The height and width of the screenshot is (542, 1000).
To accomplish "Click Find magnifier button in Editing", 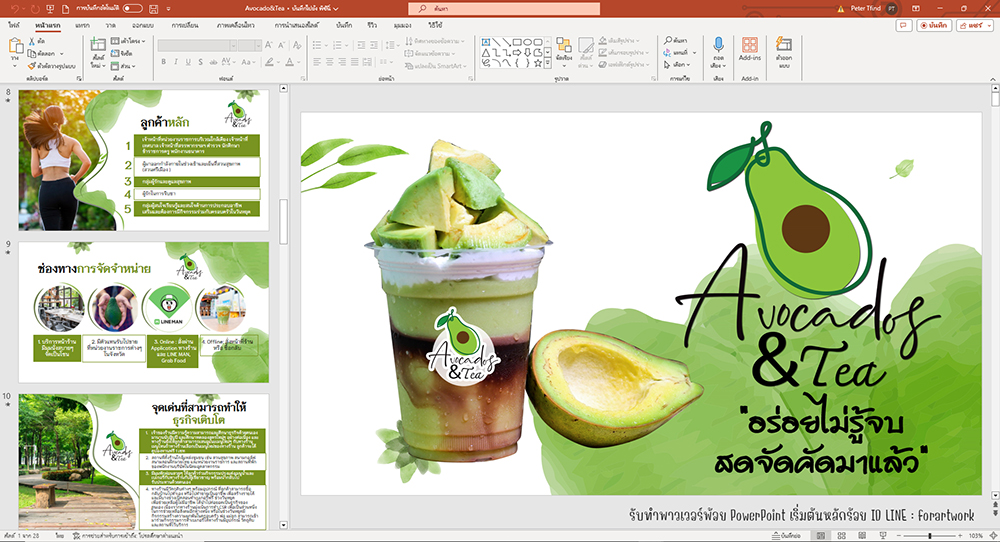I will (676, 40).
